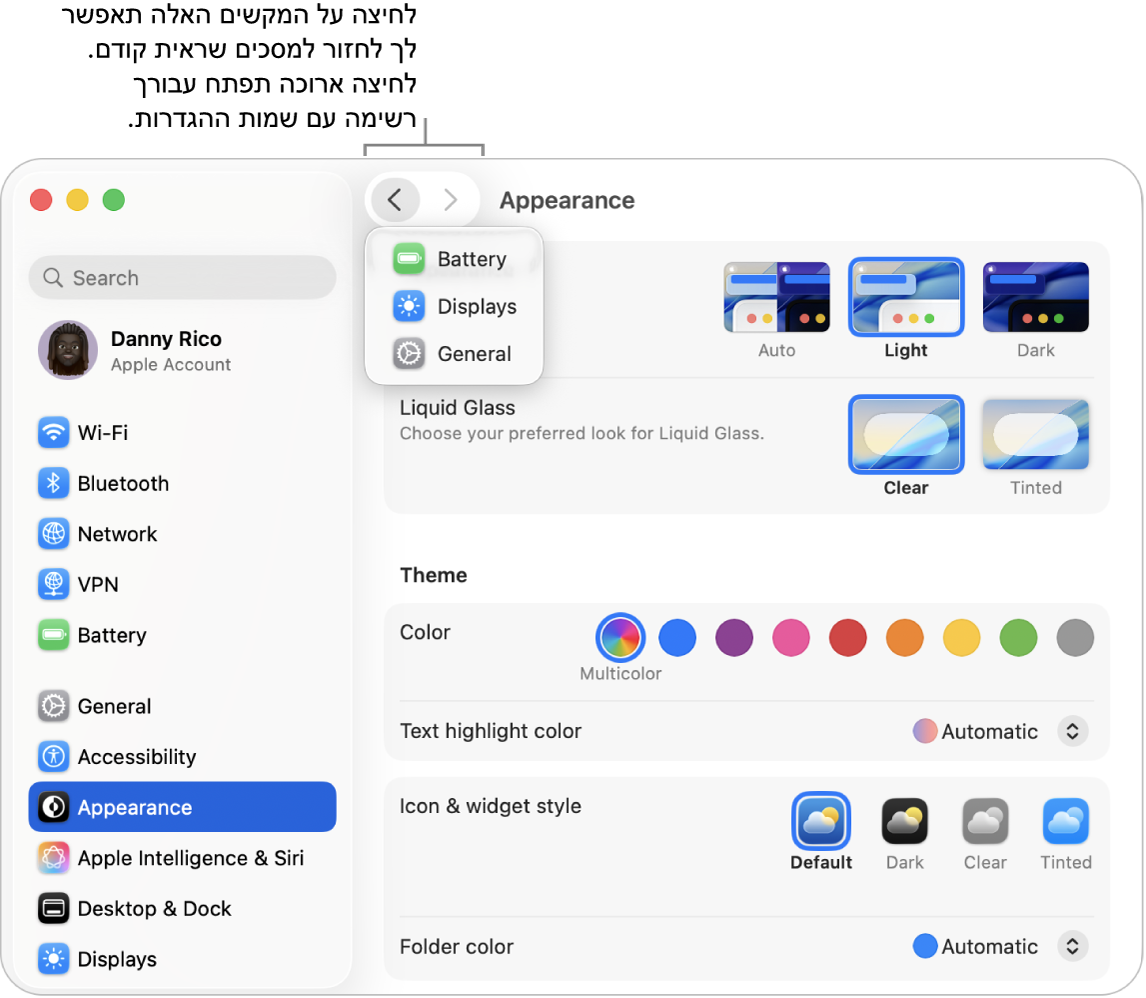Open Desktop & Dock settings in sidebar
Screen dimensions: 1146x998
tap(182, 908)
